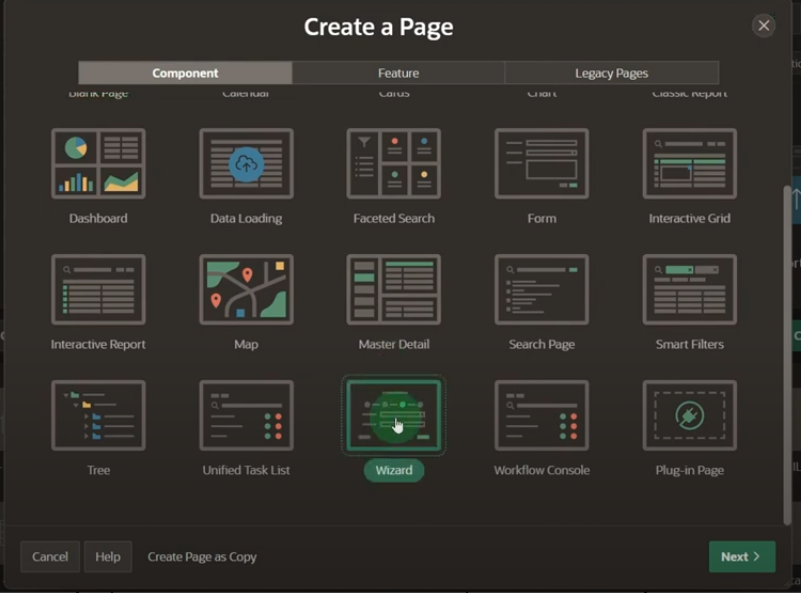Click the Faceted Search label text

pyautogui.click(x=394, y=218)
